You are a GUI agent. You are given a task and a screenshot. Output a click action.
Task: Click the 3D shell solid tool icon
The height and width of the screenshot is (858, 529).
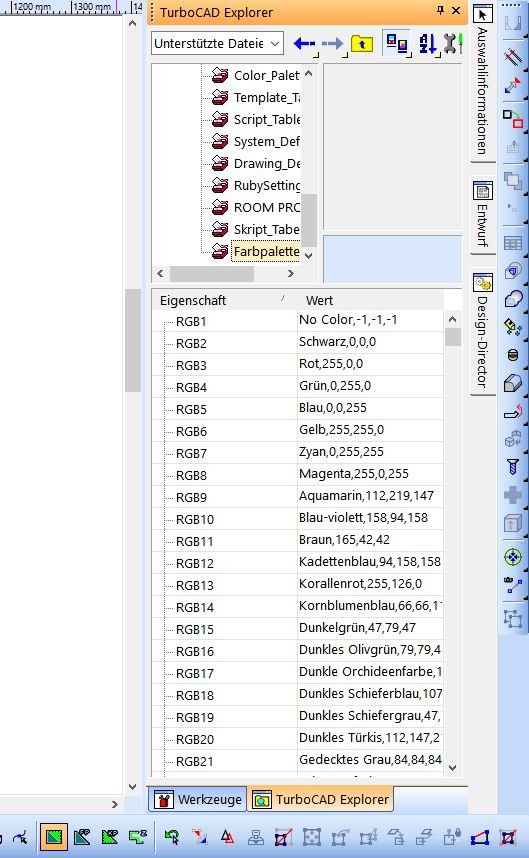513,270
